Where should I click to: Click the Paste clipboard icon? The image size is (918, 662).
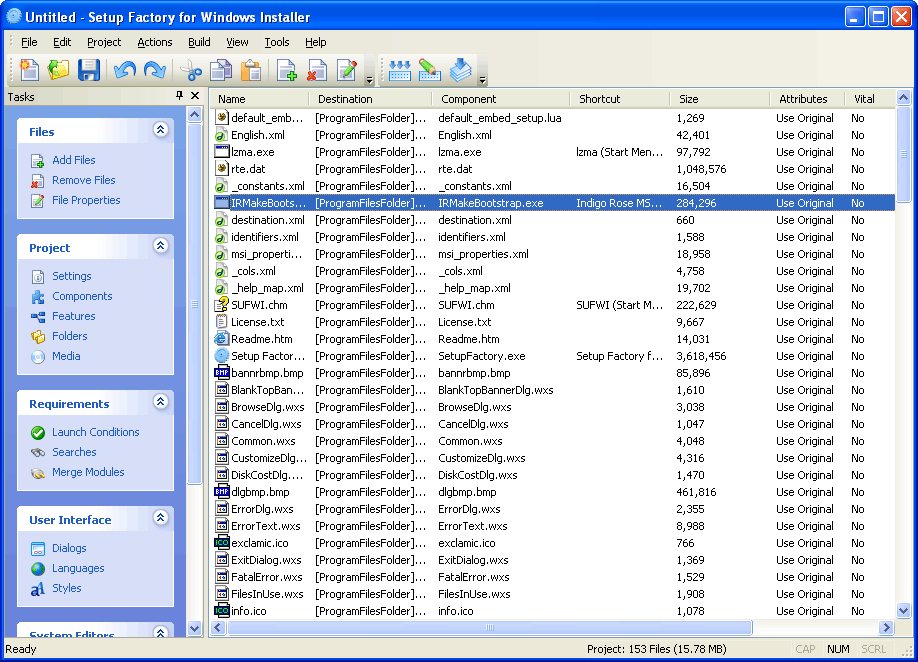[x=251, y=70]
